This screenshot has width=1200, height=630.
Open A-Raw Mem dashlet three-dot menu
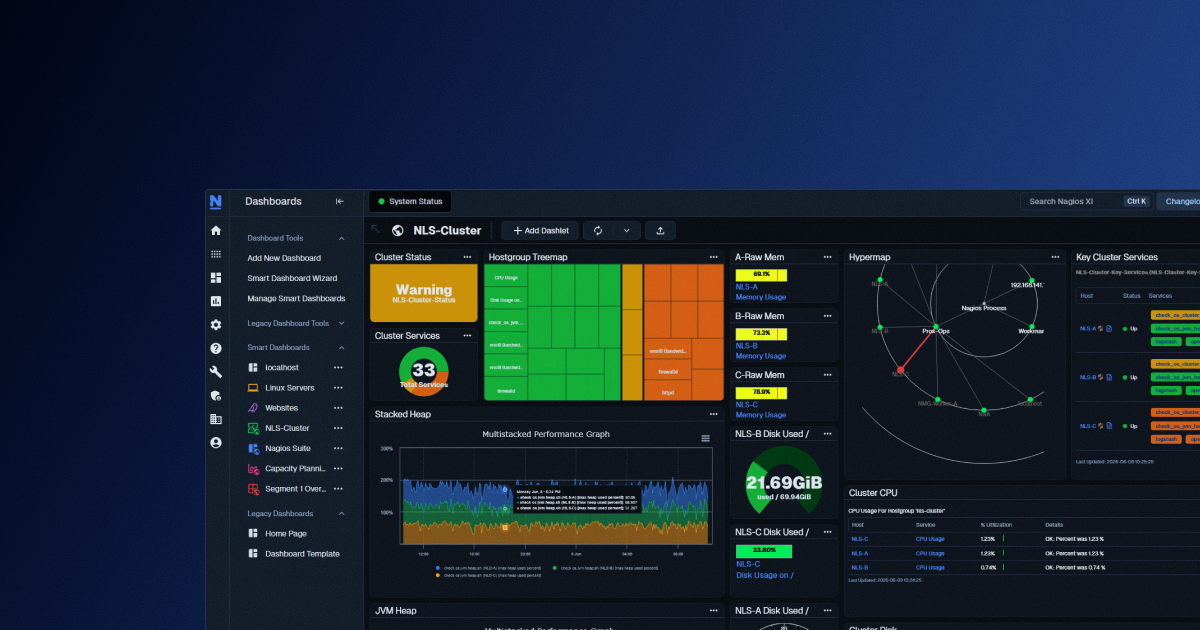point(828,257)
